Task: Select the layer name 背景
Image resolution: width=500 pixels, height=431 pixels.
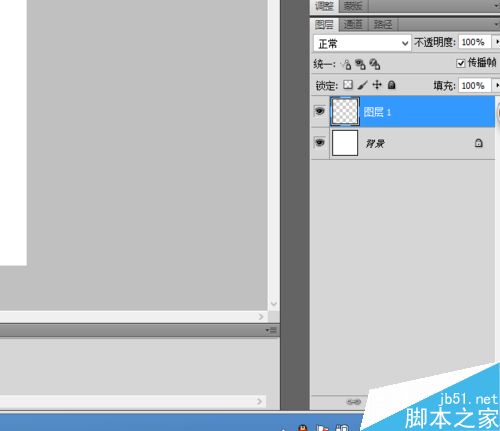Action: [375, 144]
